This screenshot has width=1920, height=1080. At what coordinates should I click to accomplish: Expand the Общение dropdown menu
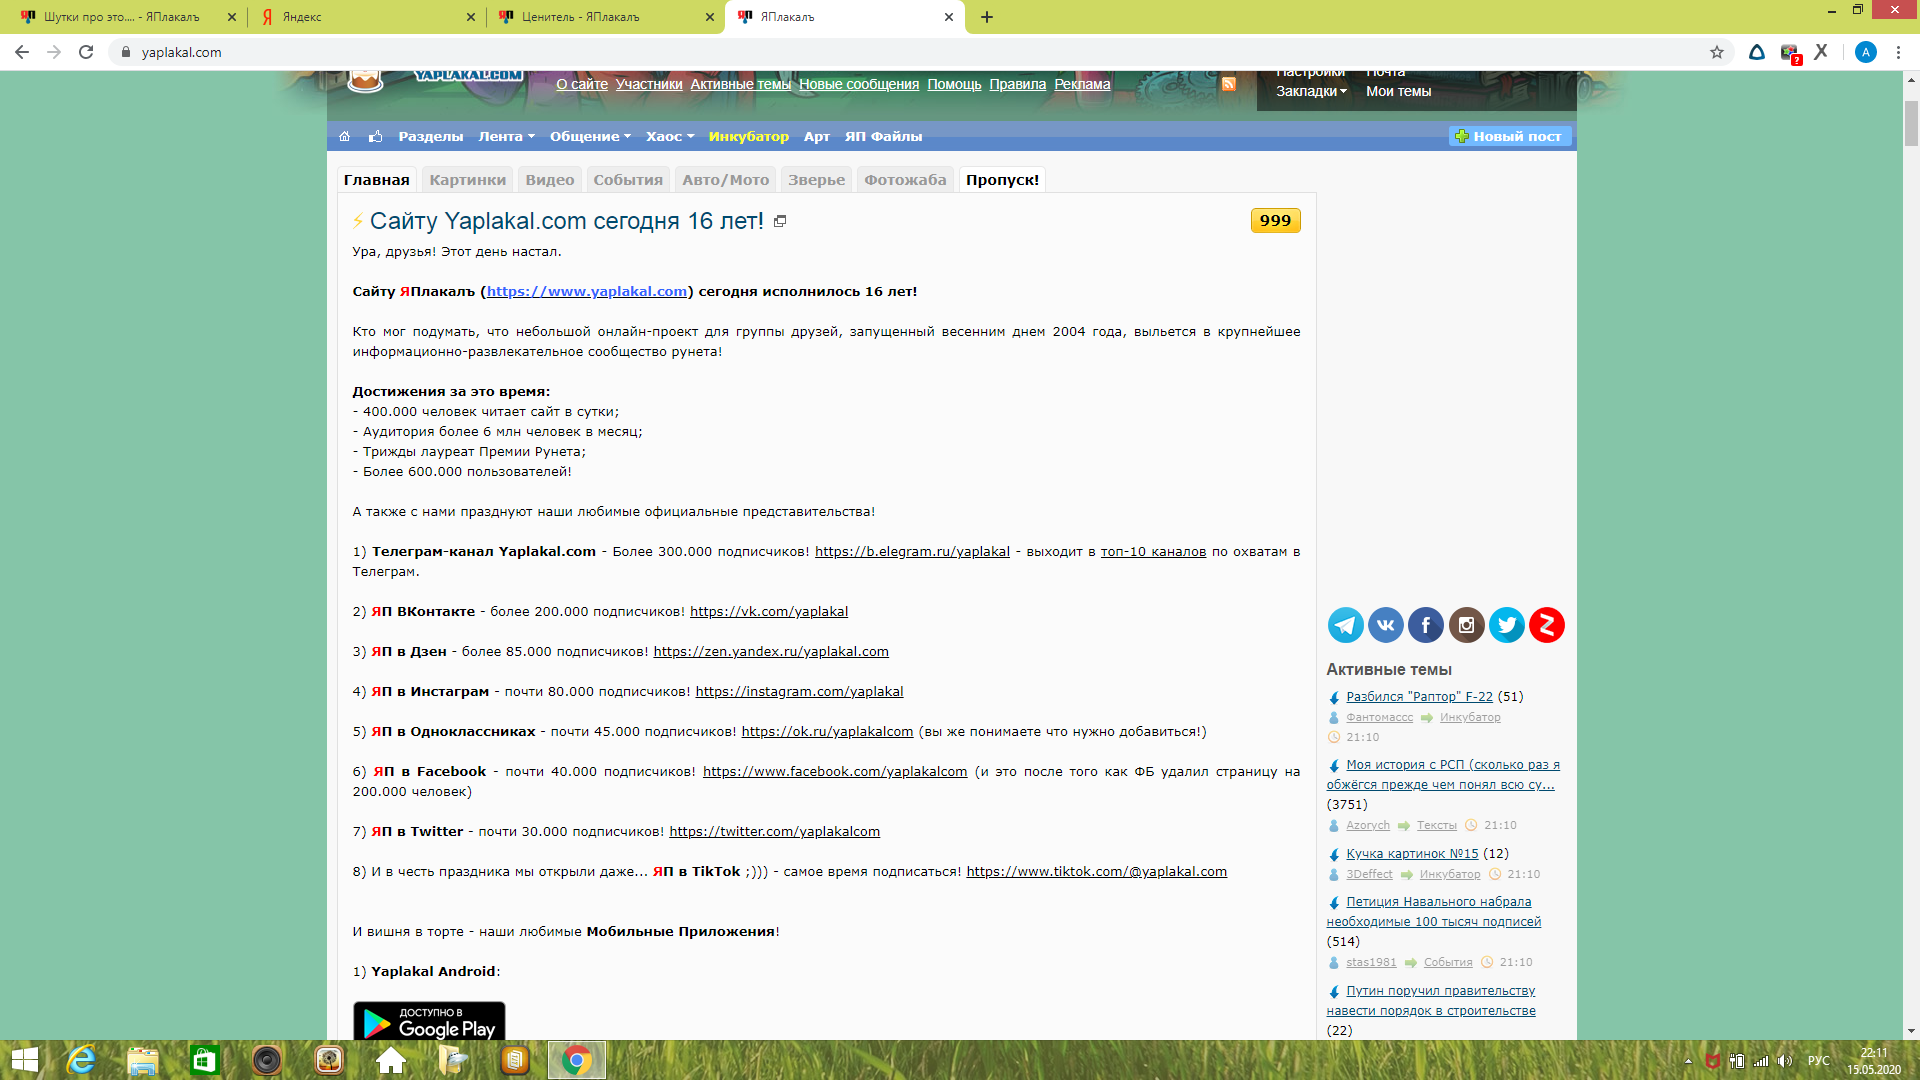click(591, 136)
